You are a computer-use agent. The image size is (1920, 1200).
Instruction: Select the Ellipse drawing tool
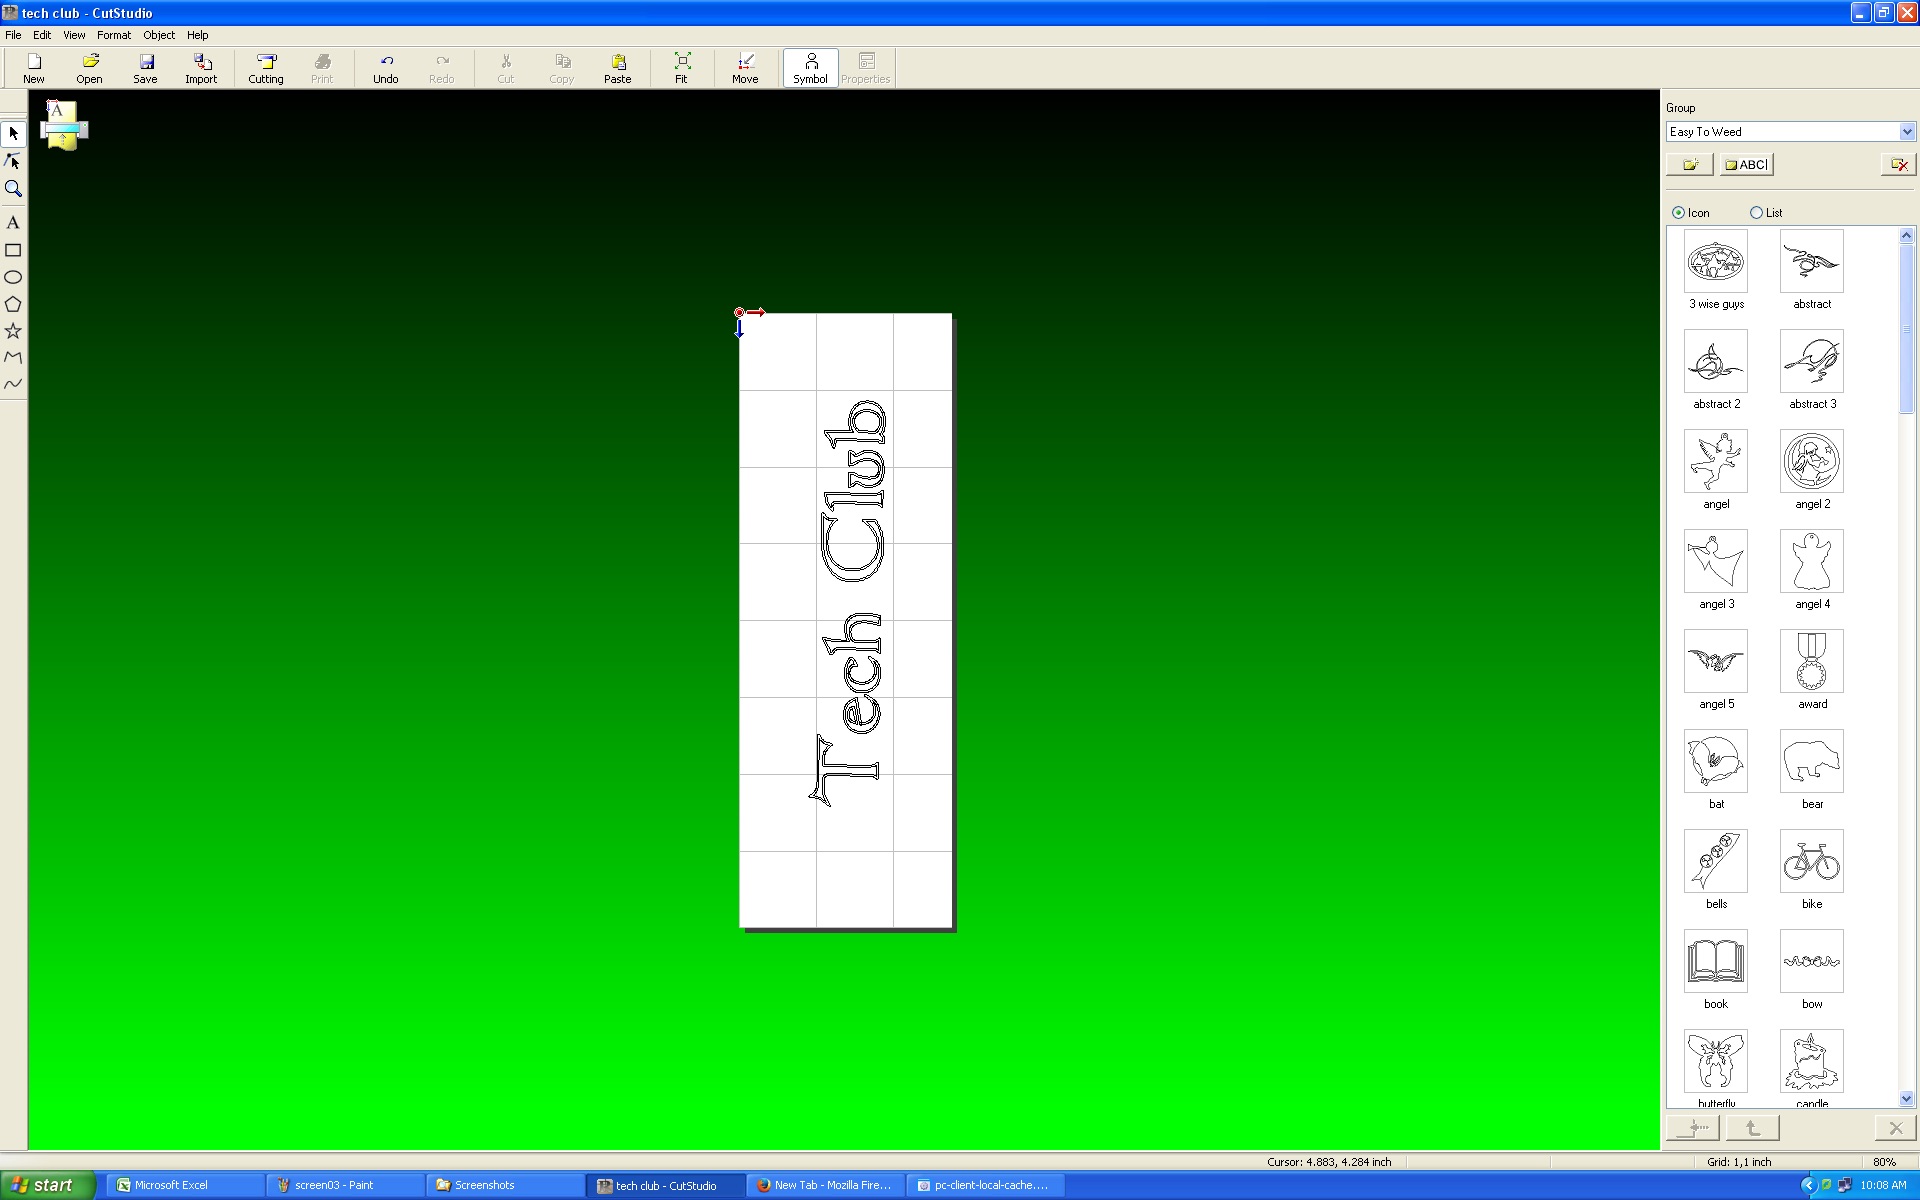13,277
